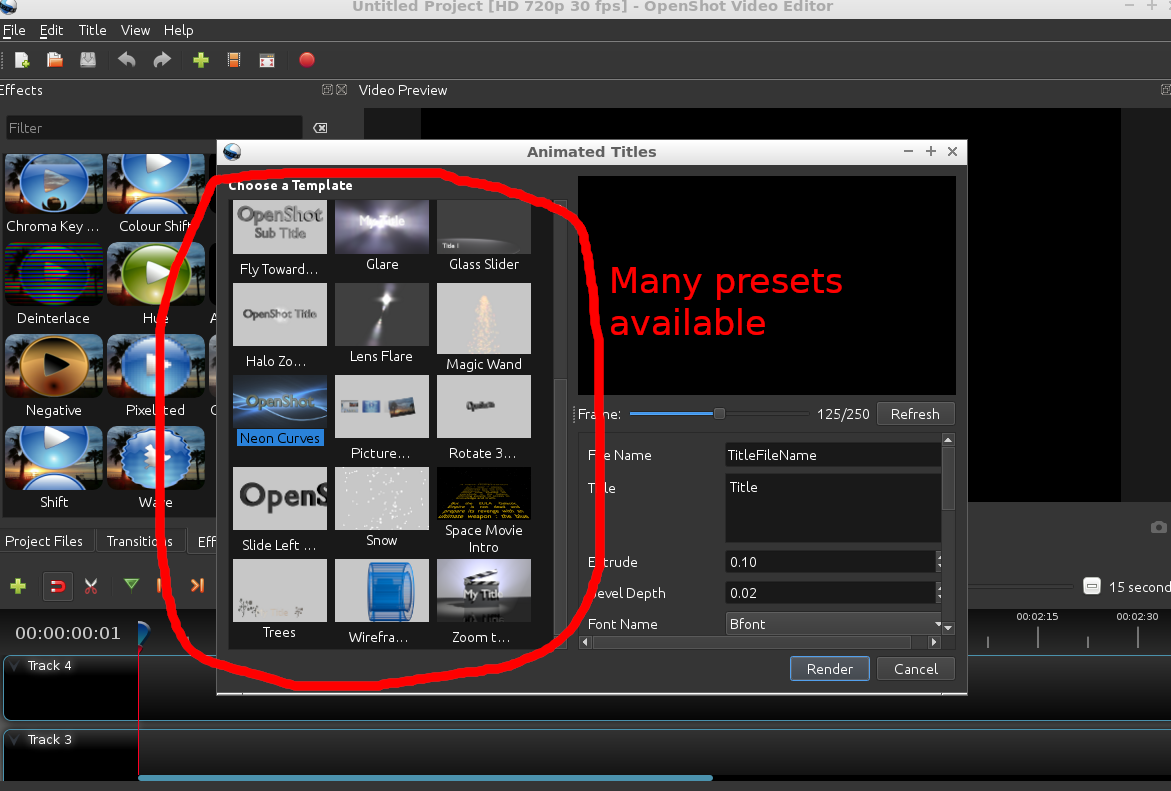Screen dimensions: 1171x791
Task: Select the Pixelated effect
Action: (x=155, y=377)
